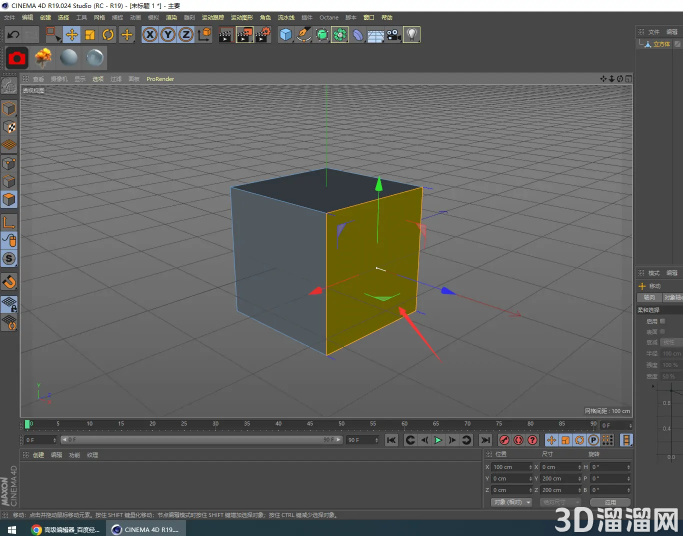
Task: Open the 对象 coordinate mode dropdown
Action: (511, 502)
